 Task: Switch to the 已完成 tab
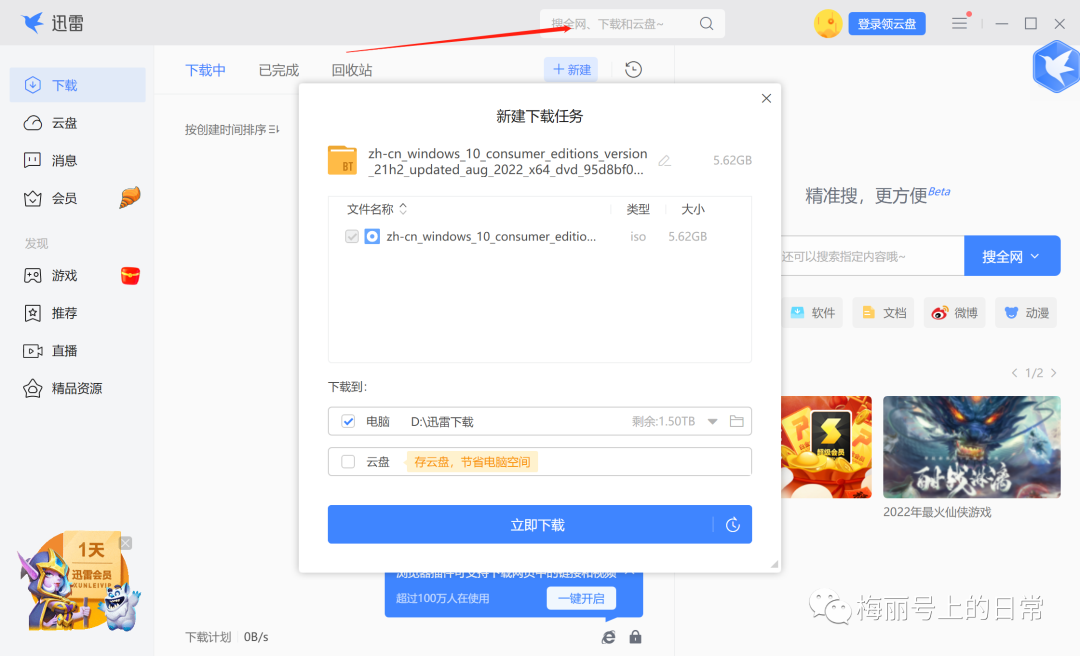click(x=278, y=70)
